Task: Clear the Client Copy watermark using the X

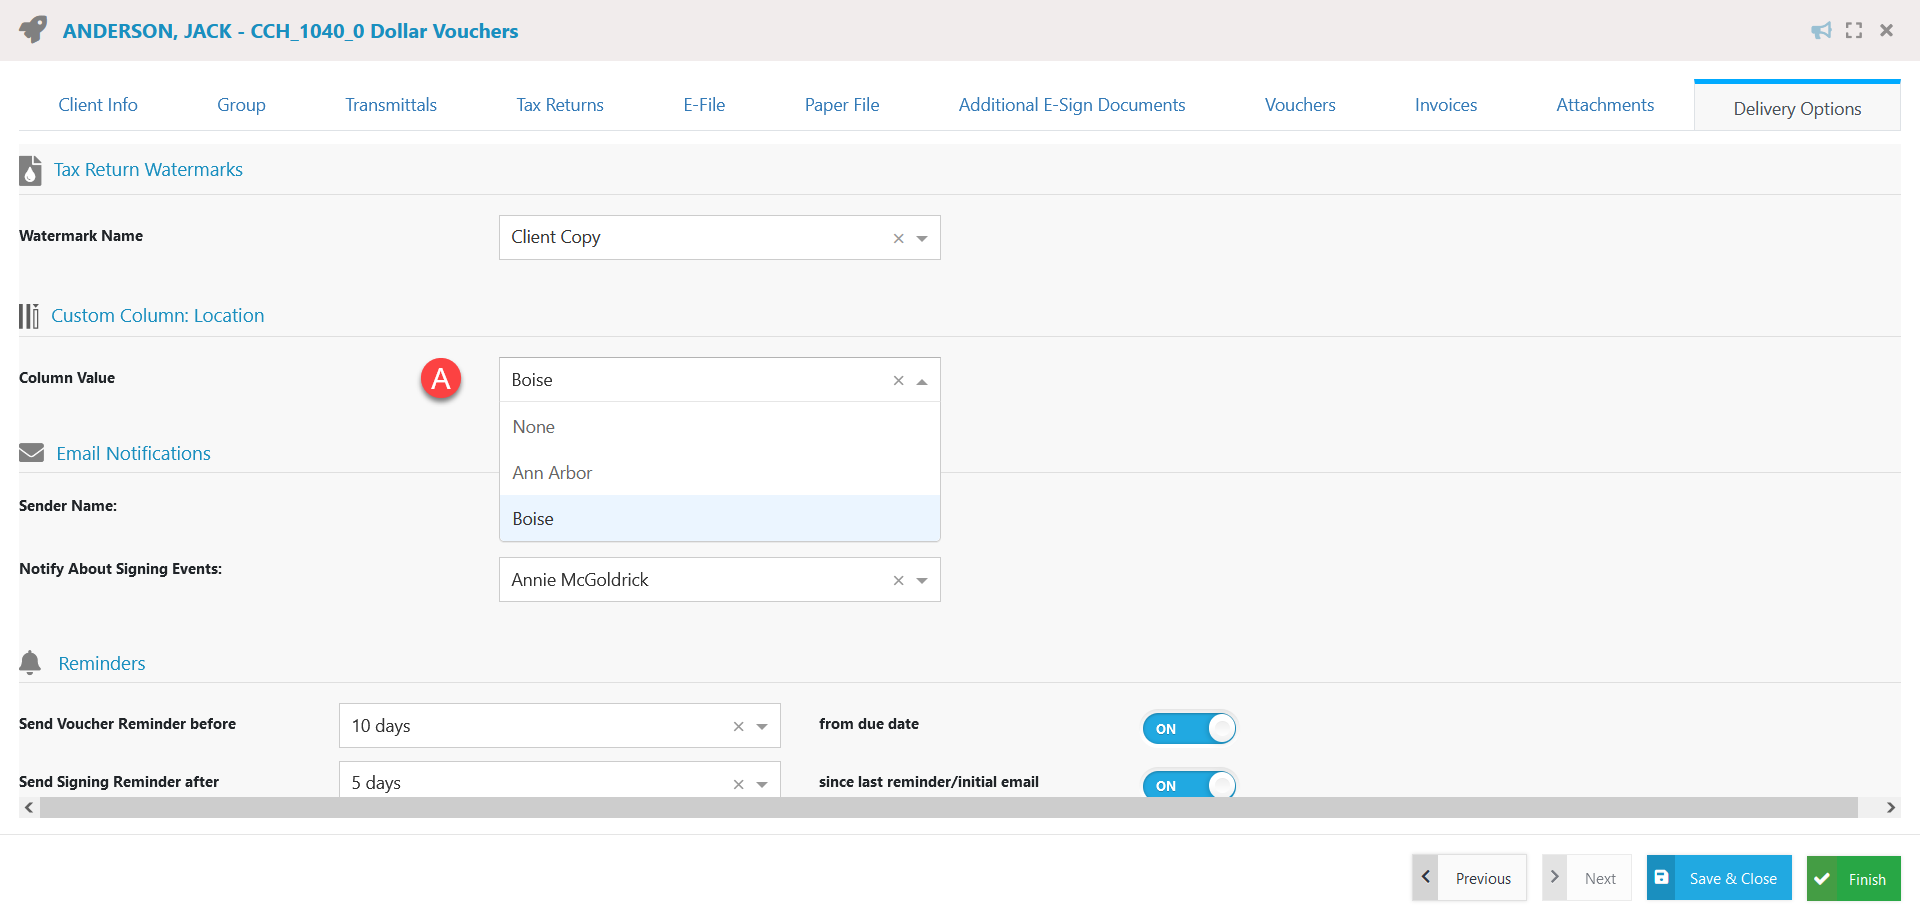Action: coord(897,238)
